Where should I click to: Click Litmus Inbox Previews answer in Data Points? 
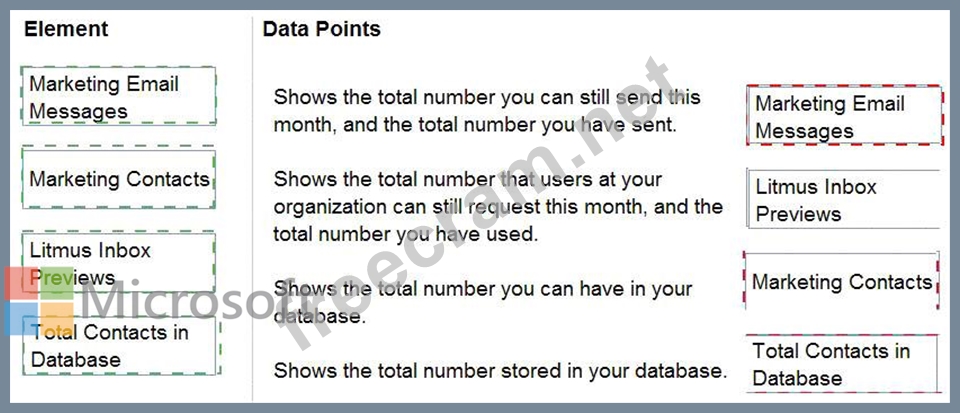coord(843,200)
